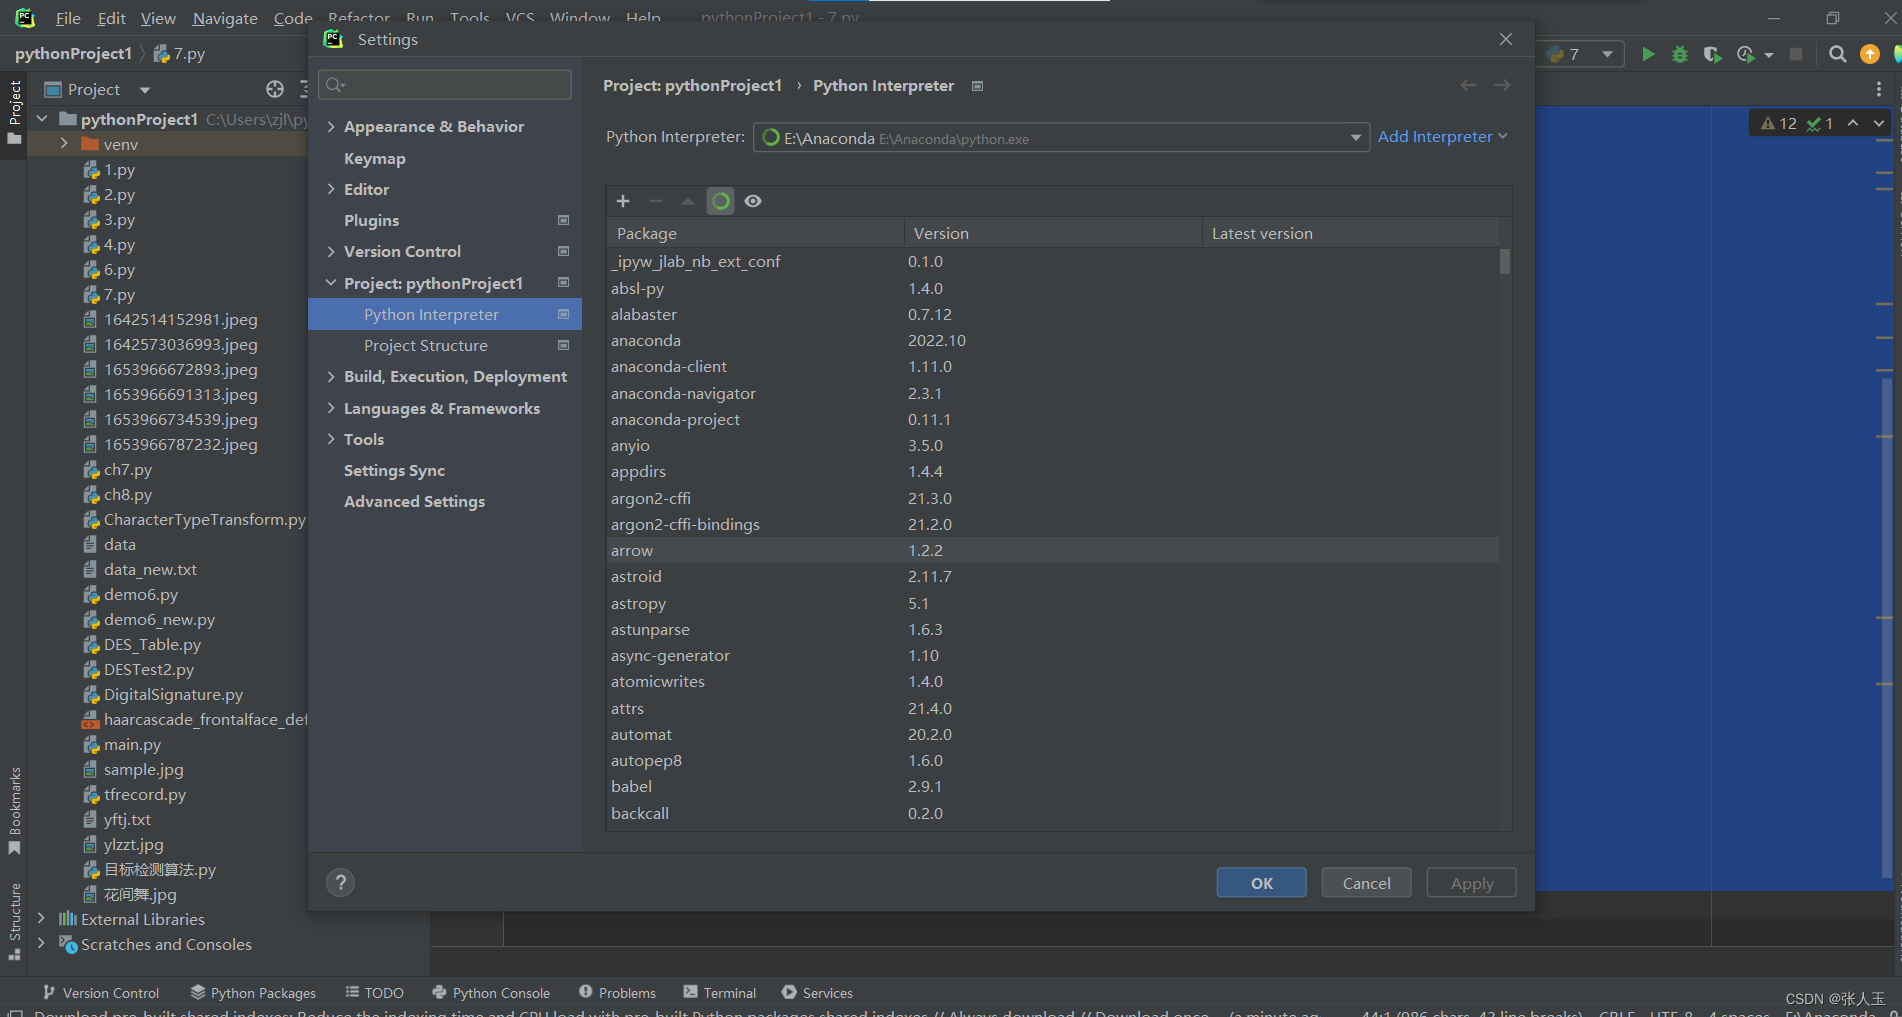Click the project-level settings icon beside Python Interpreter breadcrumb
Screen dimensions: 1902x1017
(x=978, y=86)
